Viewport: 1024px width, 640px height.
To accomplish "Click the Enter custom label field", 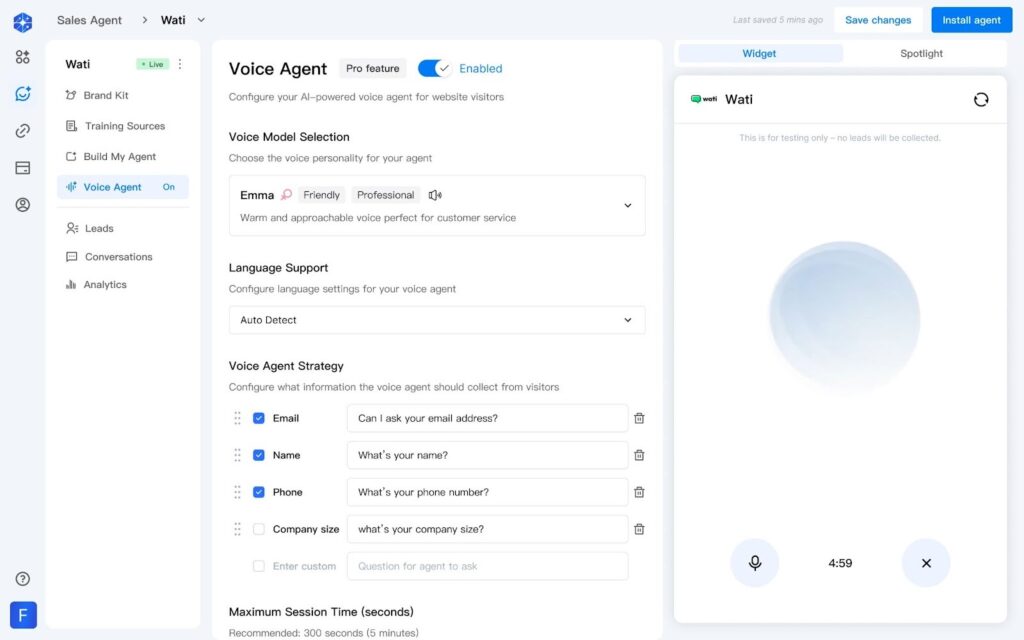I will pyautogui.click(x=304, y=566).
